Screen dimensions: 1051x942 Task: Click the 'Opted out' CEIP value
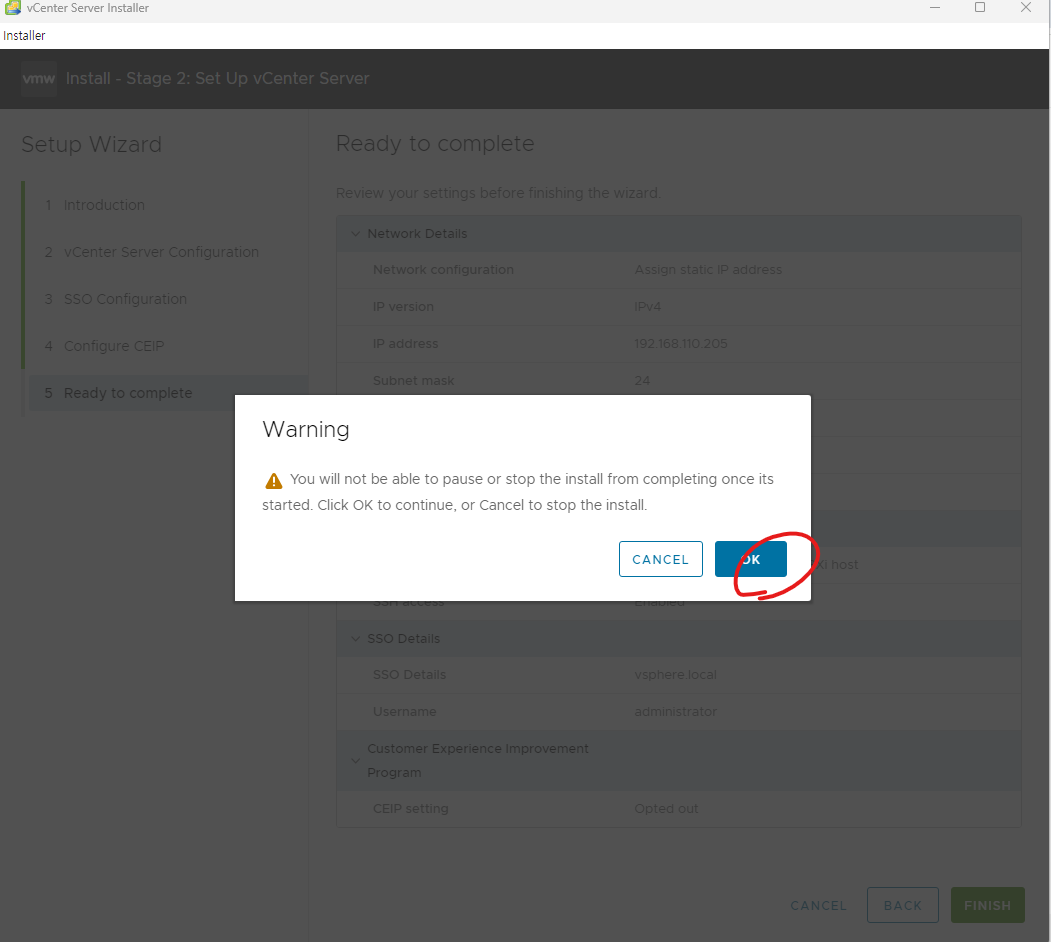[x=666, y=809]
